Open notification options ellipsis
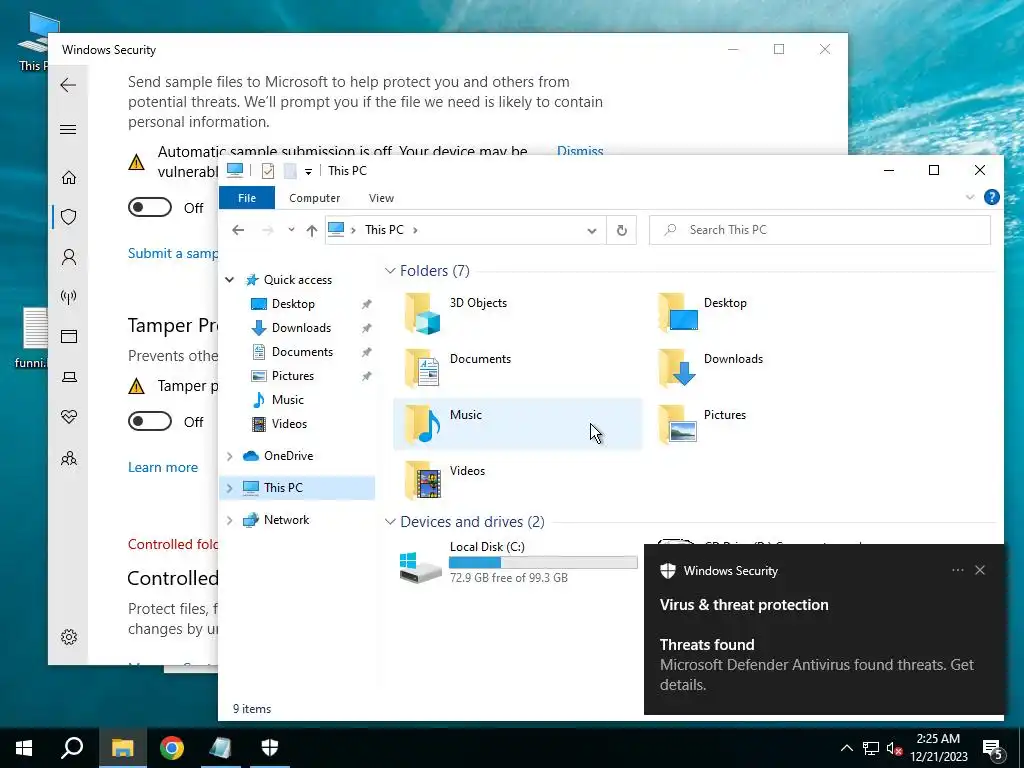The image size is (1024, 768). pyautogui.click(x=958, y=570)
